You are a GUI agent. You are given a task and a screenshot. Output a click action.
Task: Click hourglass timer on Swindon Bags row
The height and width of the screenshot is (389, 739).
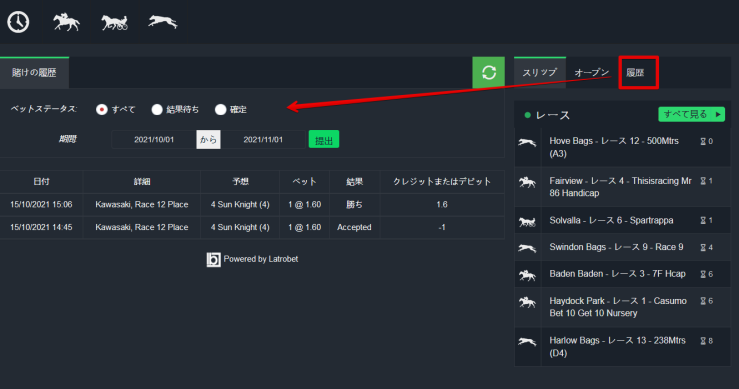(x=703, y=248)
